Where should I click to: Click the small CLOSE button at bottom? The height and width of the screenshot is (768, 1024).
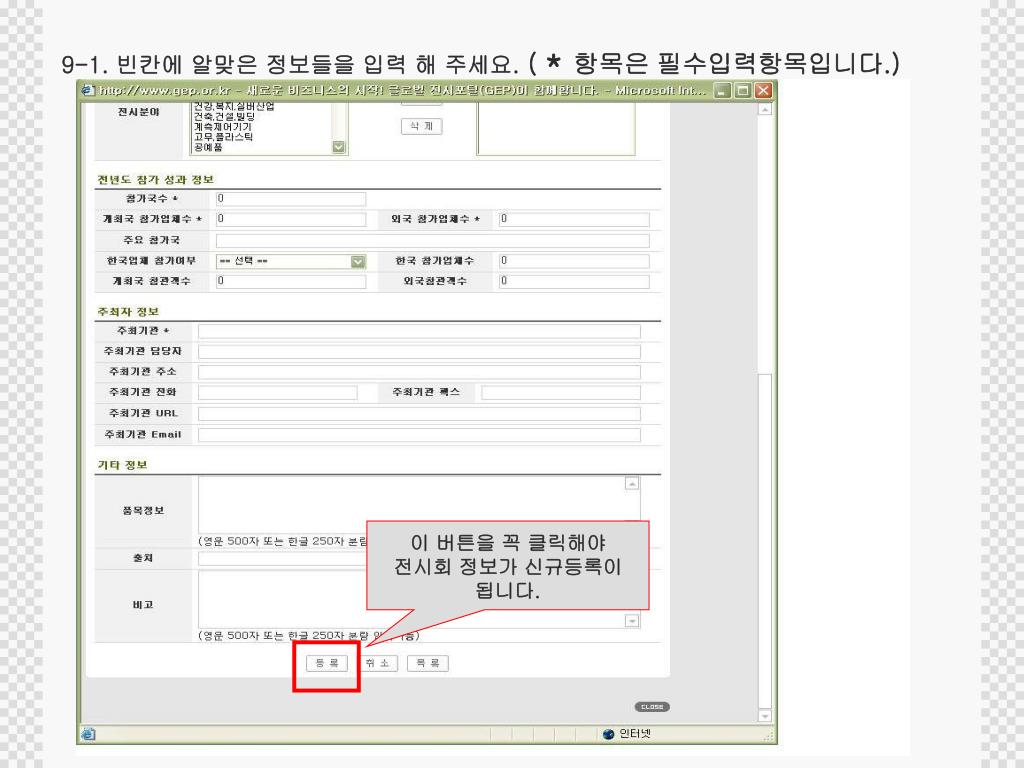(x=652, y=707)
